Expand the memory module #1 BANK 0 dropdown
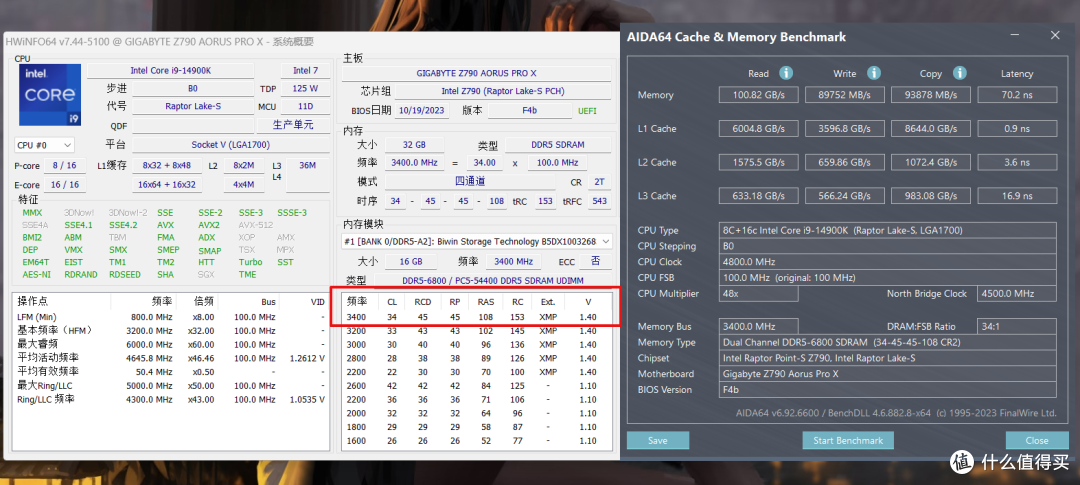The width and height of the screenshot is (1080, 485). (477, 242)
